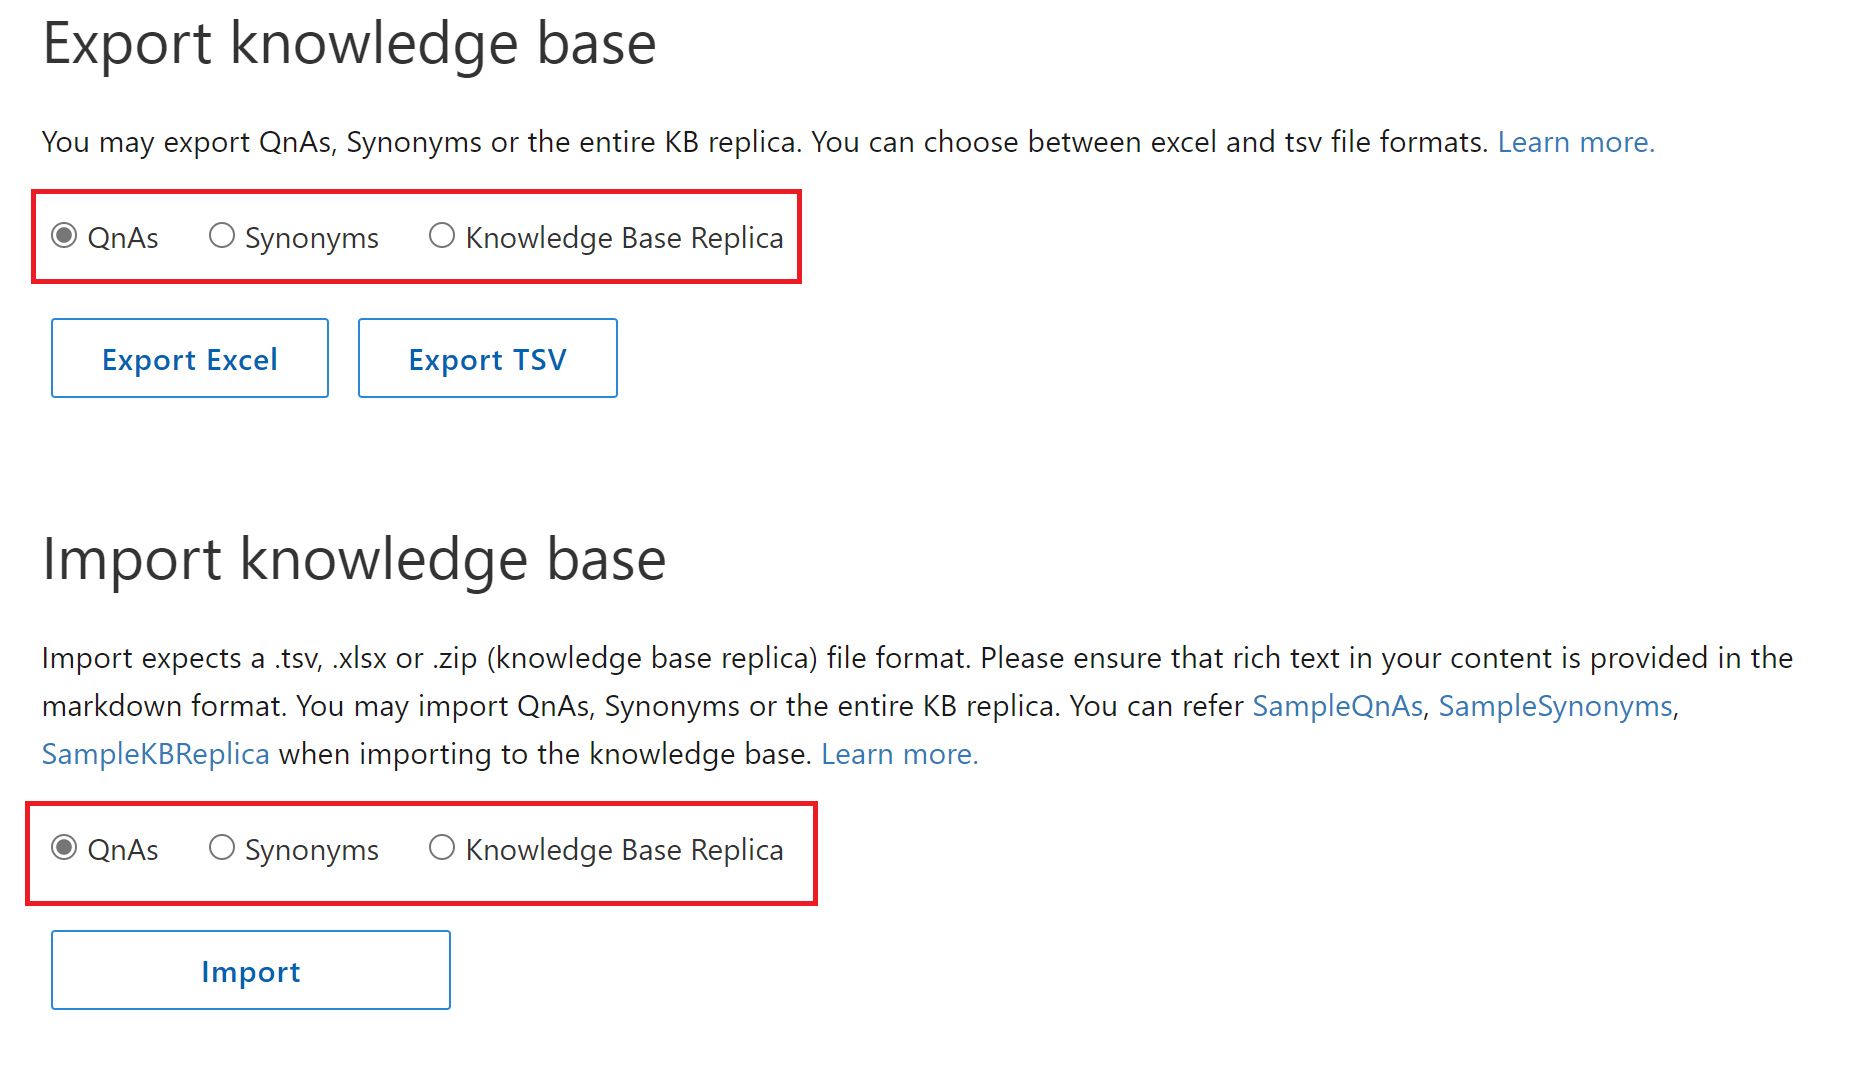
Task: Click the Export Excel button
Action: pyautogui.click(x=189, y=358)
